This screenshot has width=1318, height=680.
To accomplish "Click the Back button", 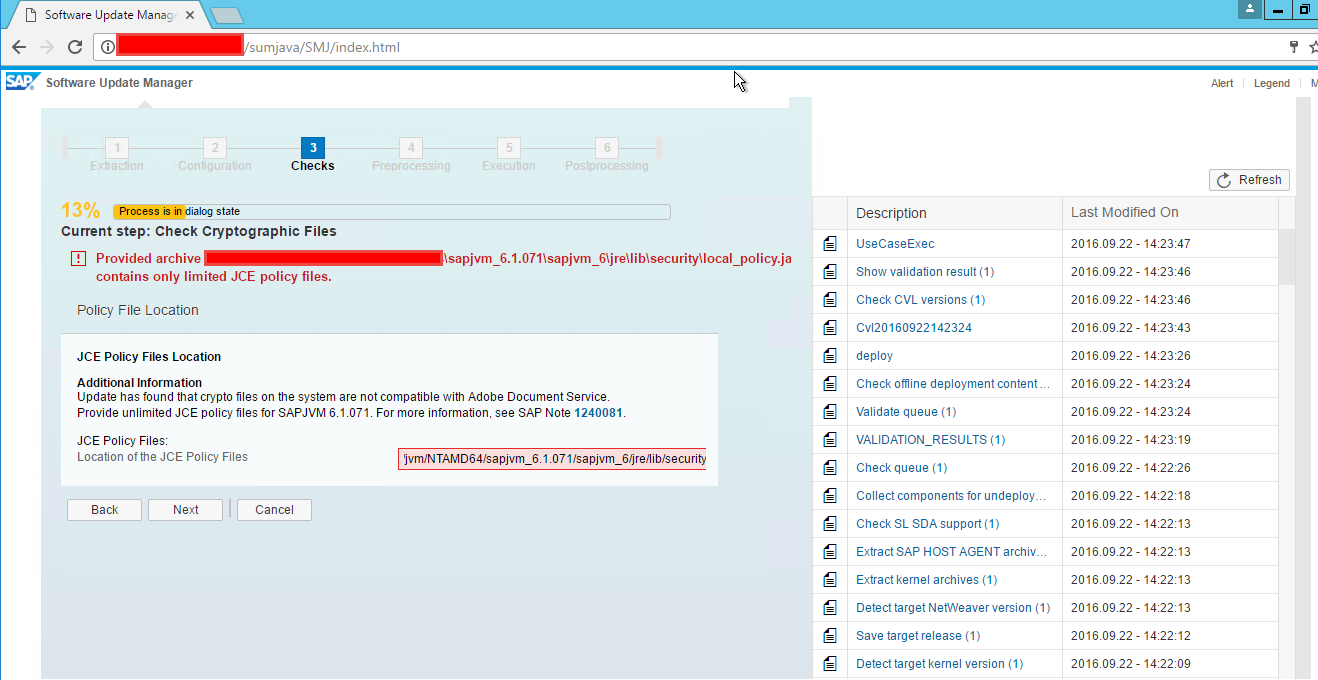I will pos(105,510).
